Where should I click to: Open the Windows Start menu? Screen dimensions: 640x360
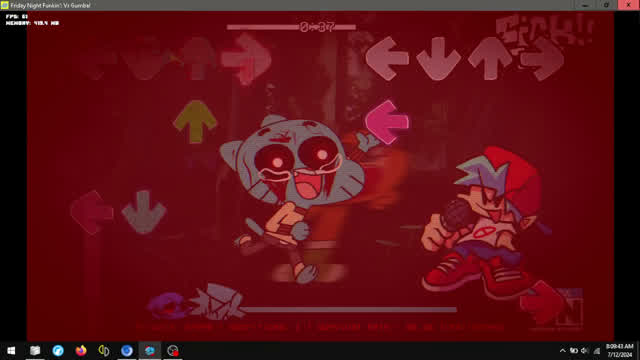(11, 351)
